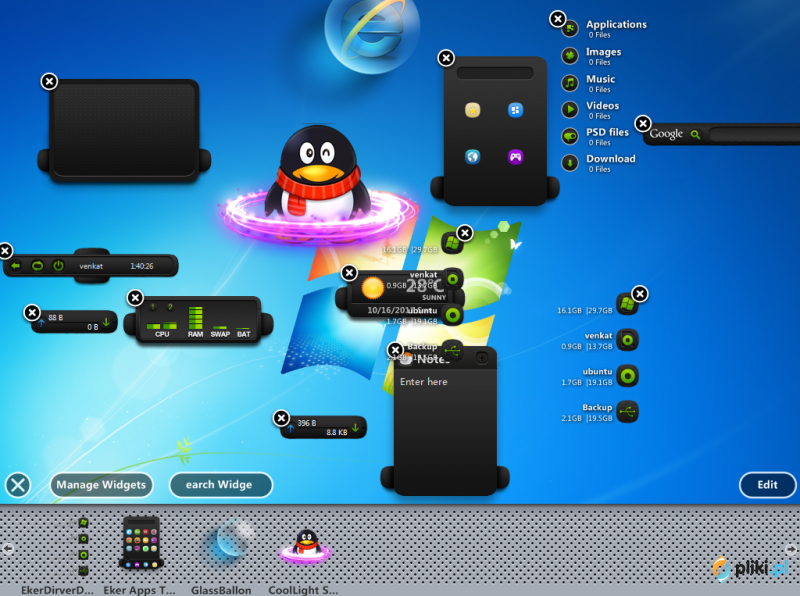Remove the 88 B network widget
The height and width of the screenshot is (596, 800).
pyautogui.click(x=32, y=312)
